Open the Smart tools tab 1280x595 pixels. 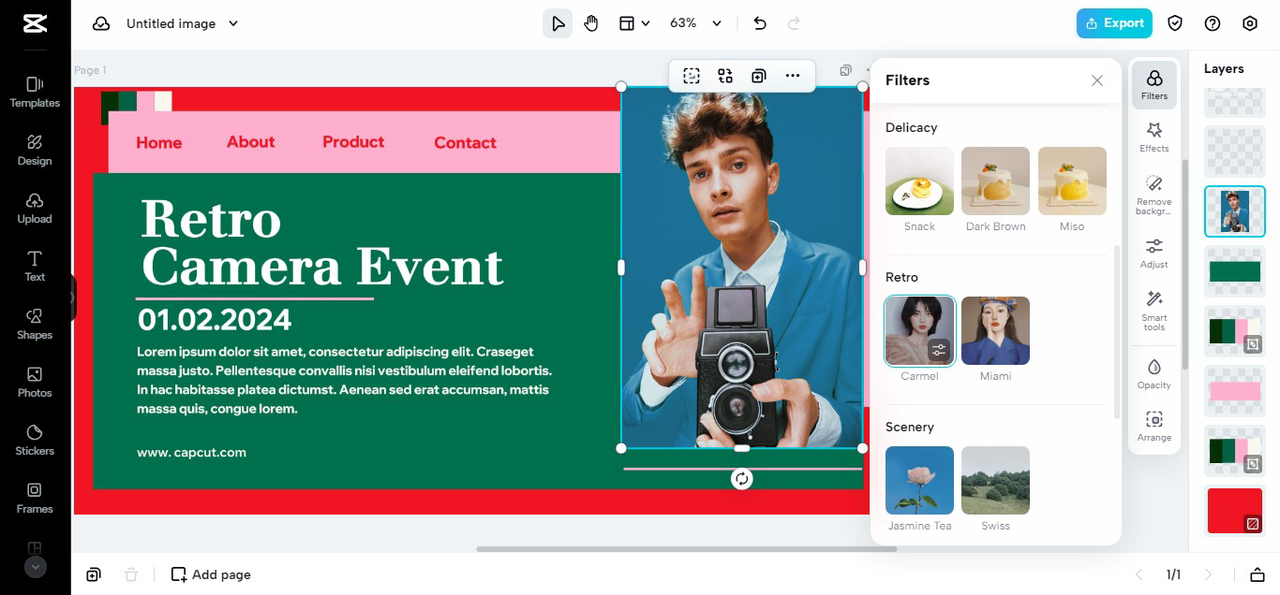(1154, 310)
